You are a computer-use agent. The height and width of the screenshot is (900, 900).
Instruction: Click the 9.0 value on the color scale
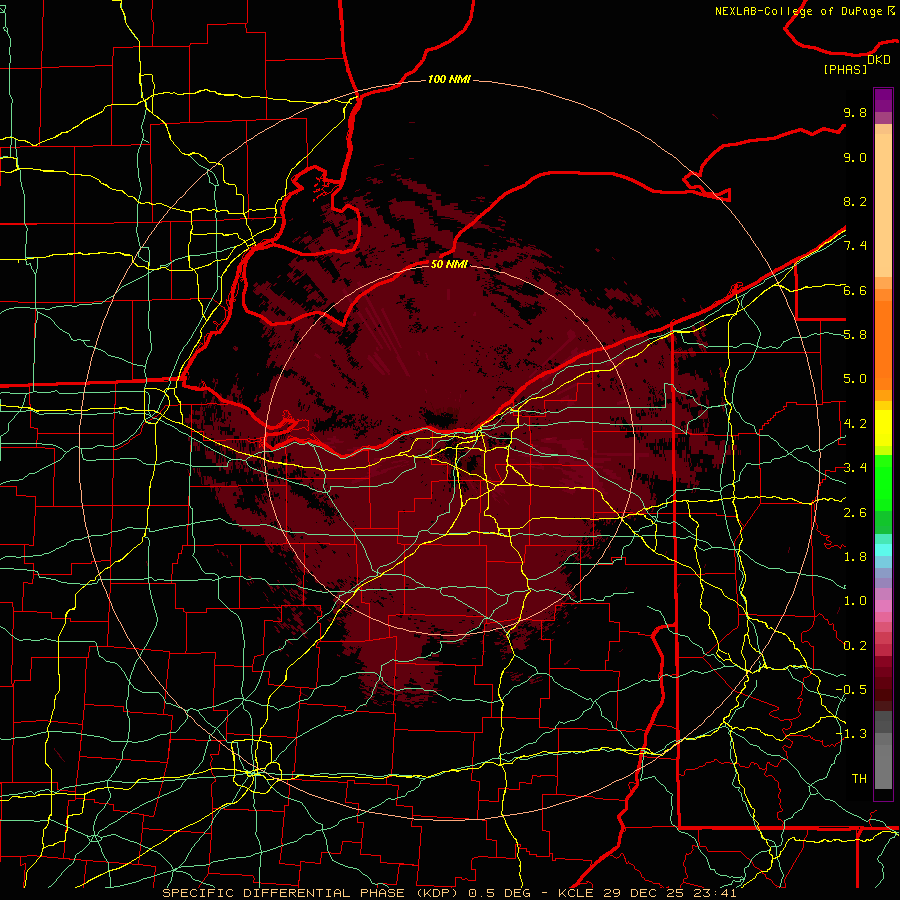(x=855, y=157)
